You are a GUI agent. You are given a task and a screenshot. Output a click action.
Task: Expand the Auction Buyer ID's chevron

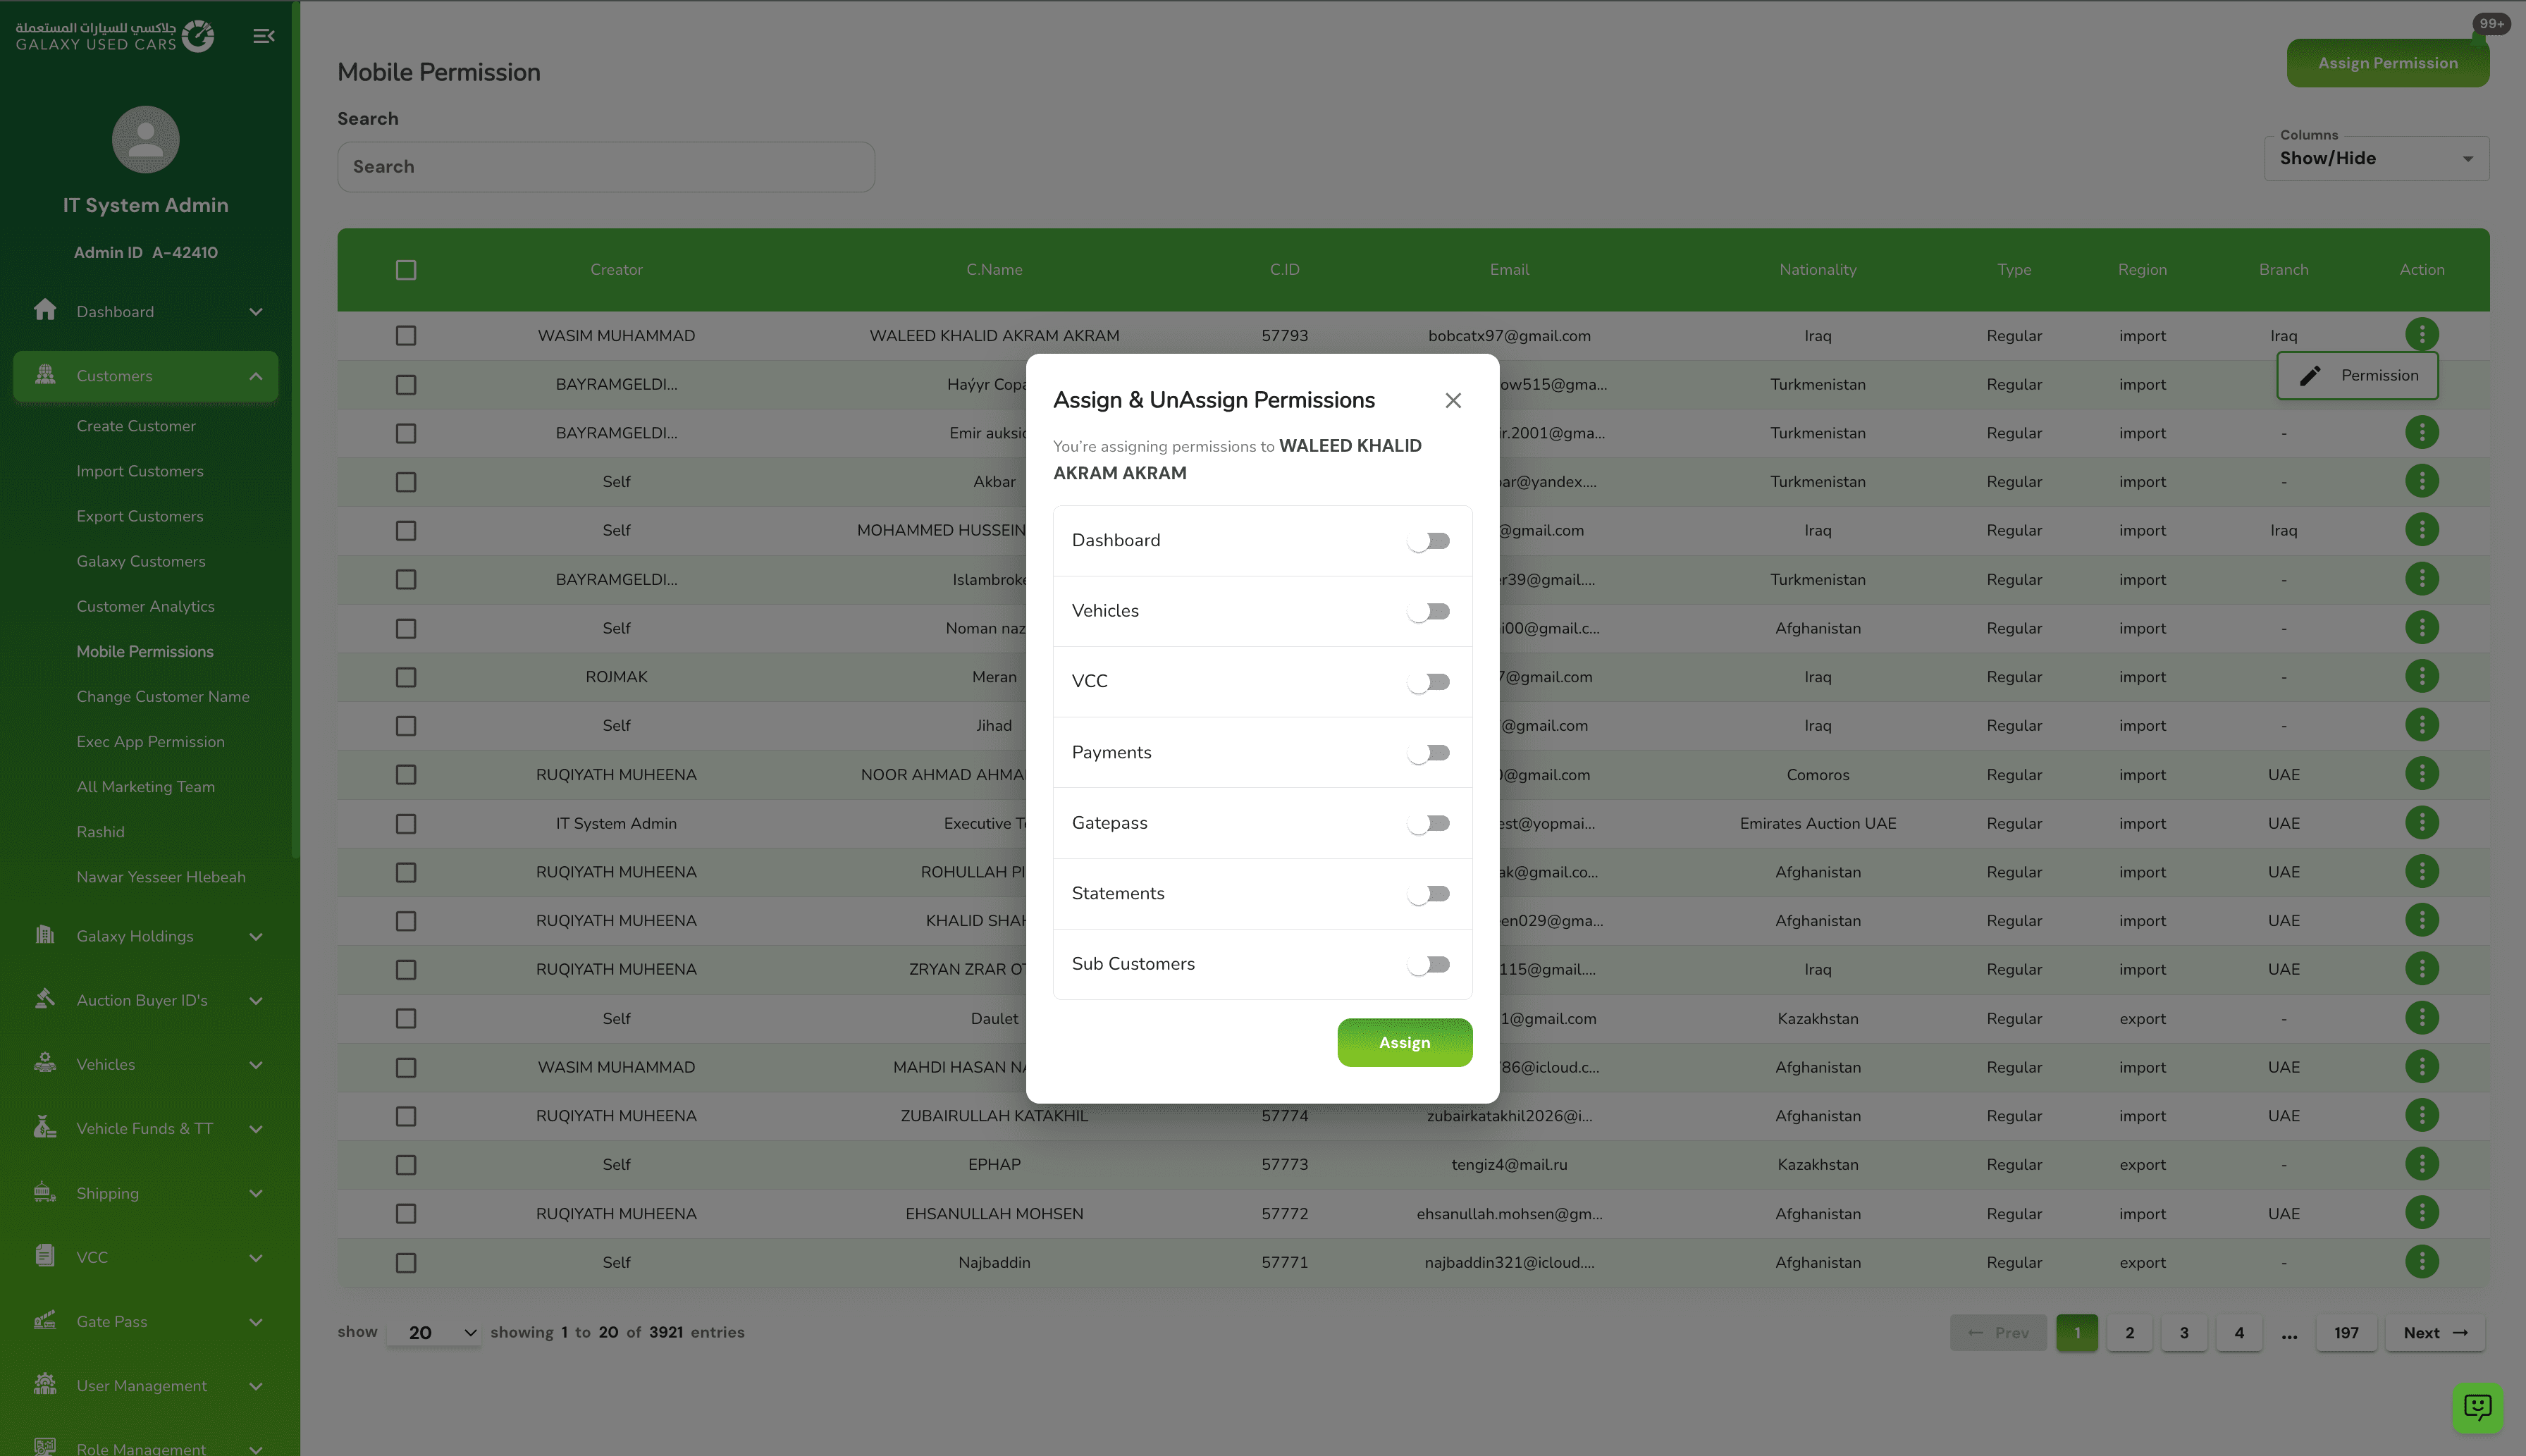[x=256, y=1001]
